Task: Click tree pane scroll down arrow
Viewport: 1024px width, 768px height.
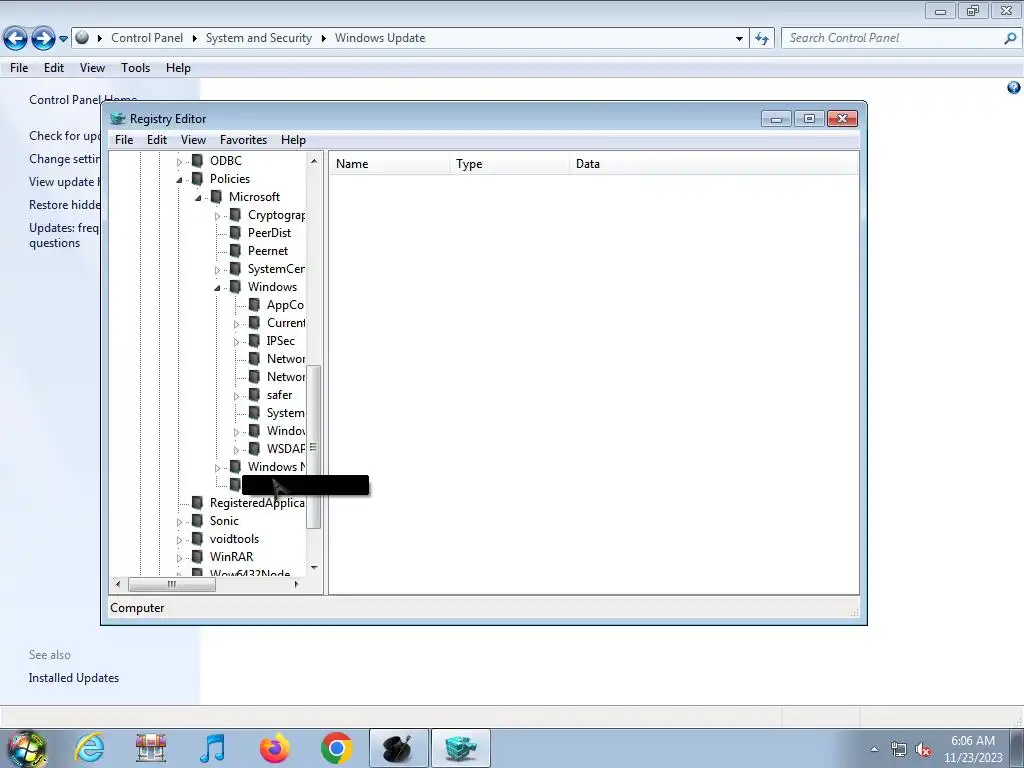Action: 314,568
